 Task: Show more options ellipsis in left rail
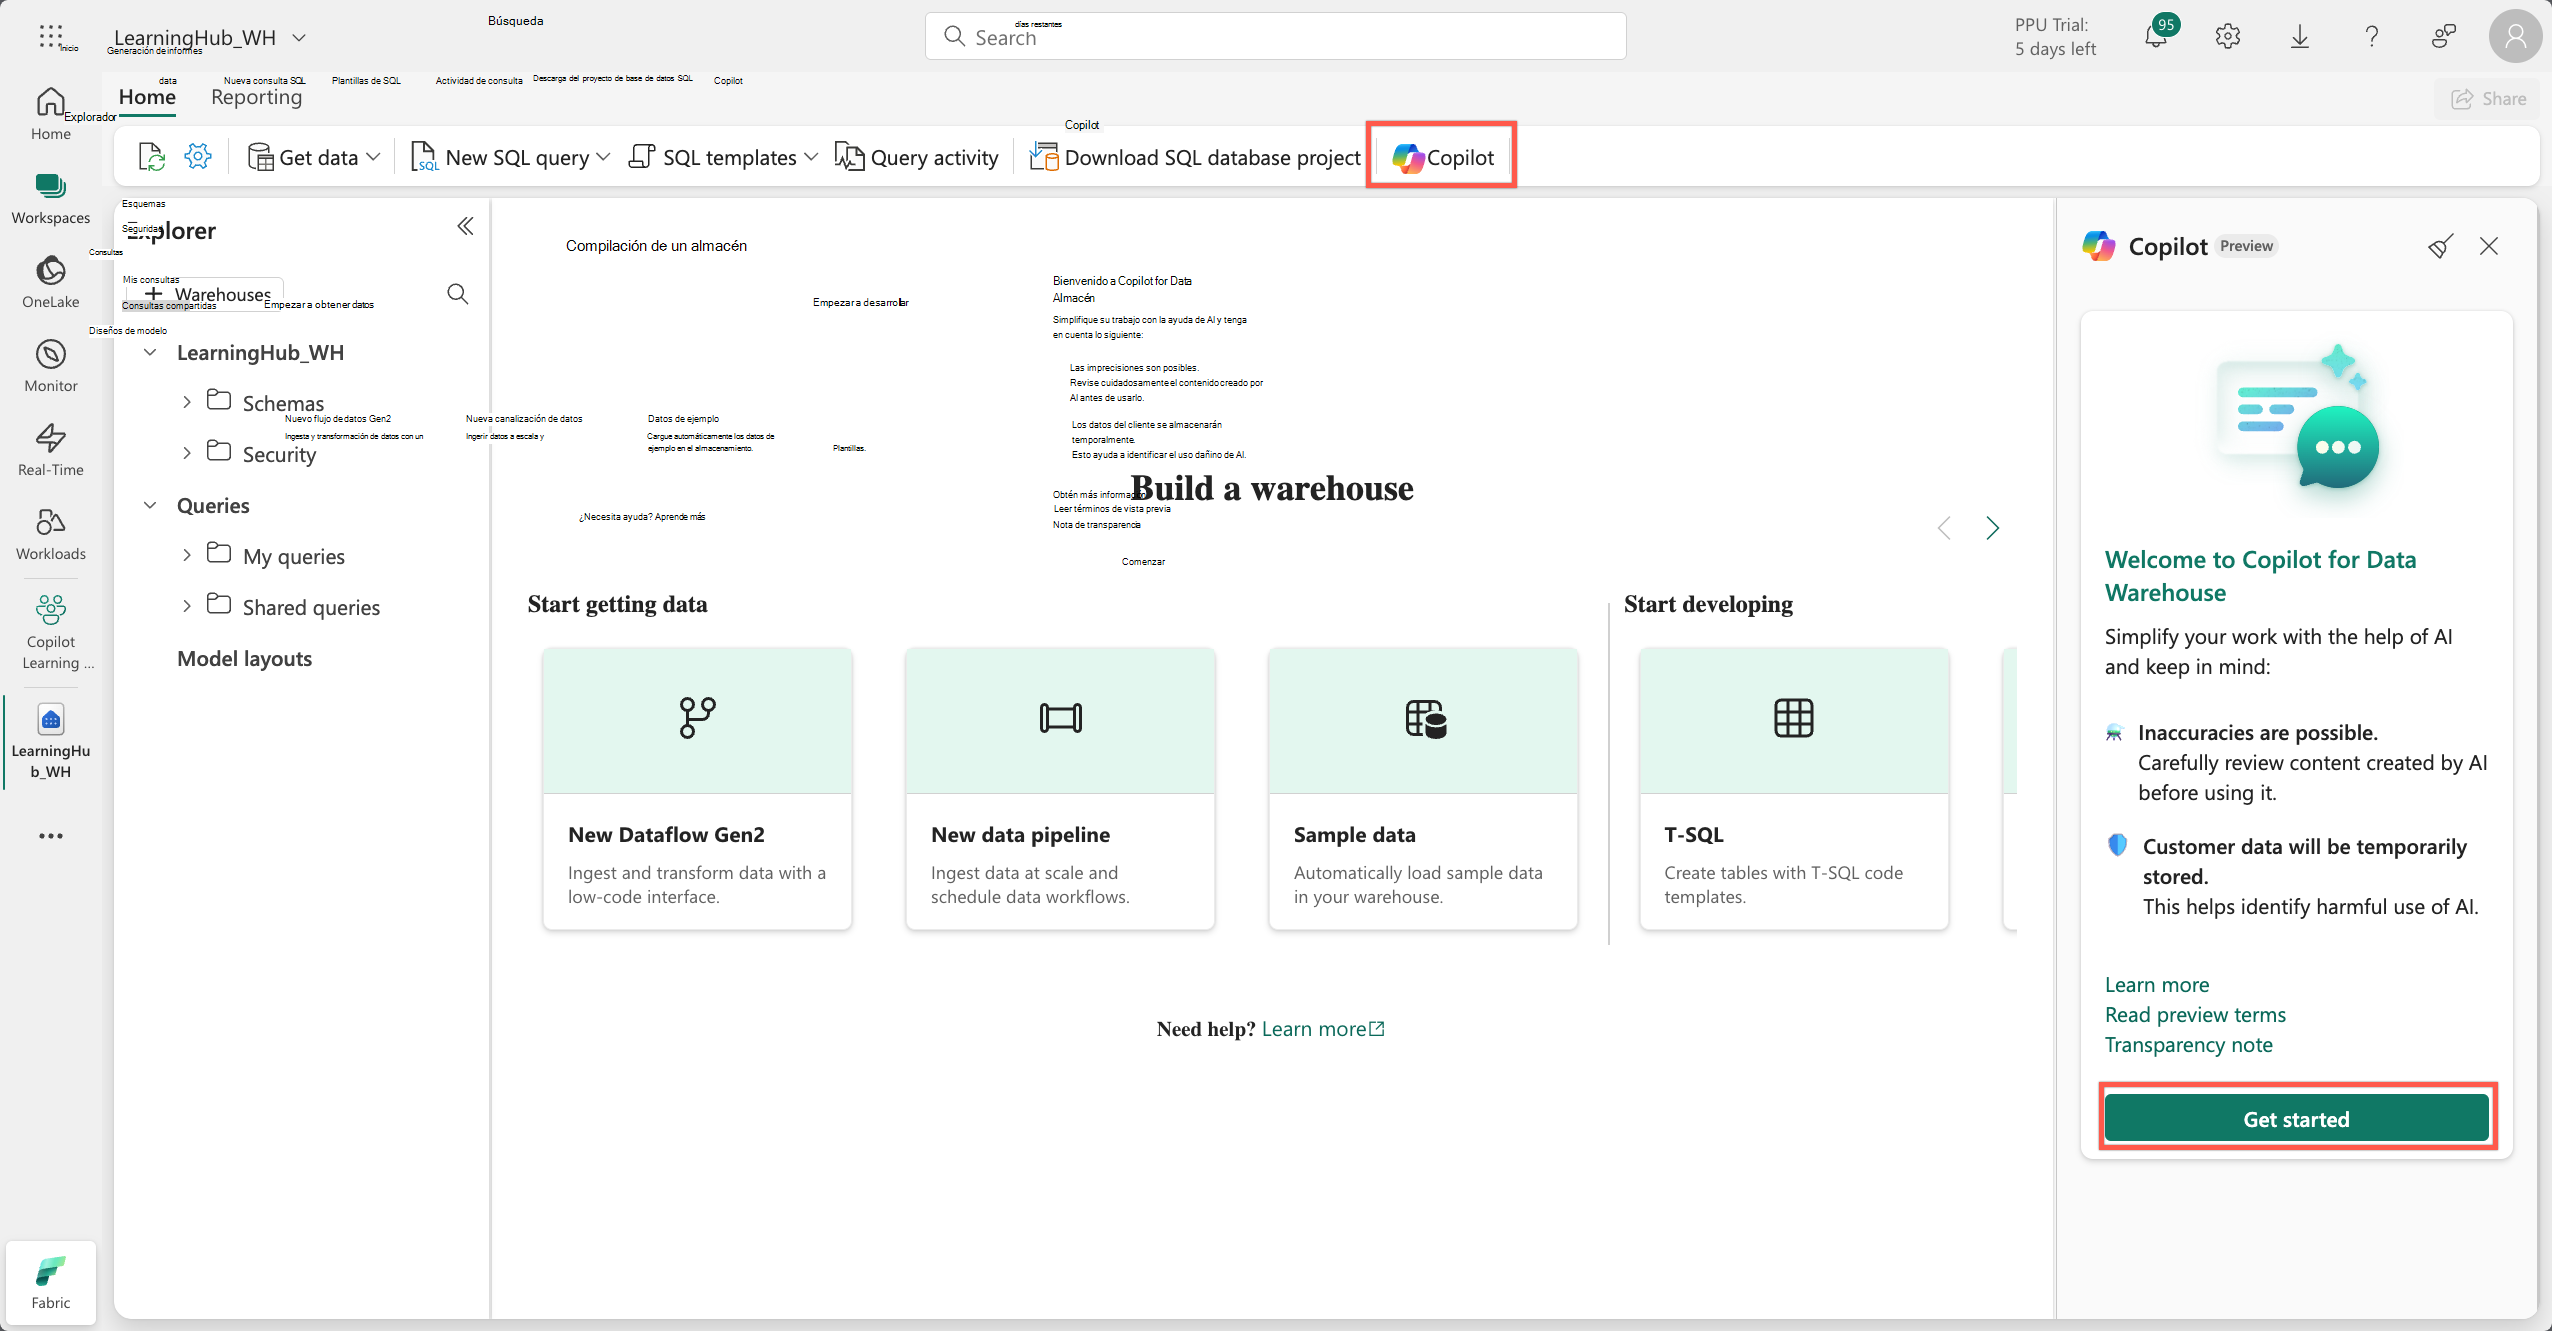pos(51,836)
